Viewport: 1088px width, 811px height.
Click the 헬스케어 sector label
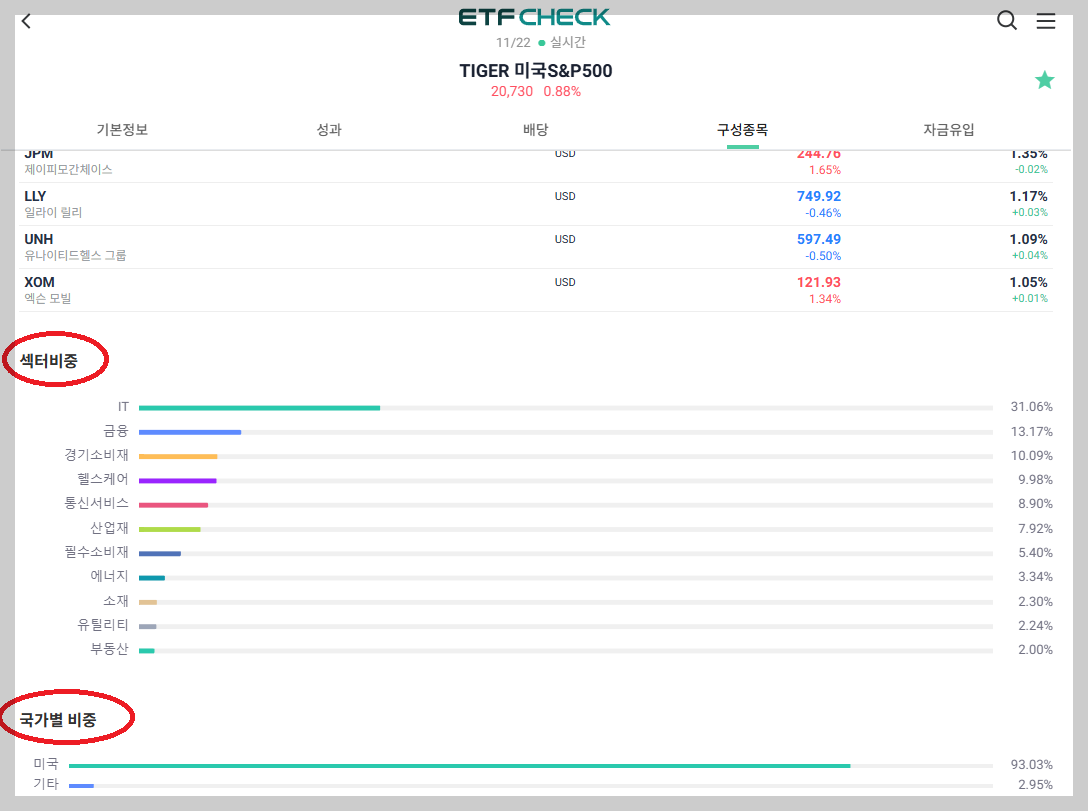click(x=103, y=479)
